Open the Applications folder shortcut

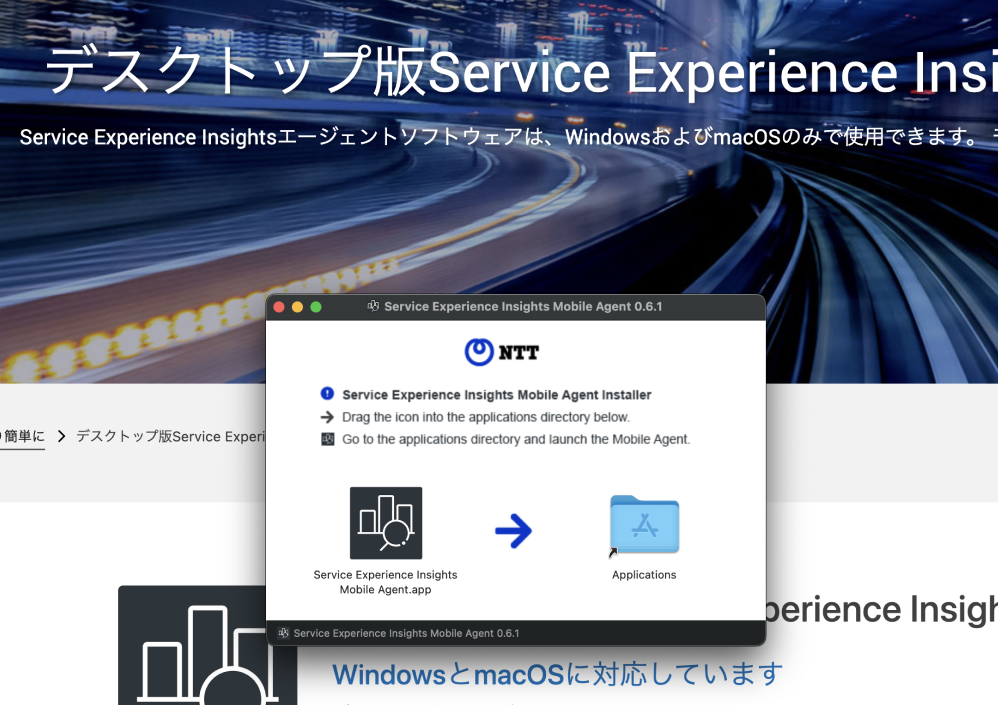coord(644,525)
